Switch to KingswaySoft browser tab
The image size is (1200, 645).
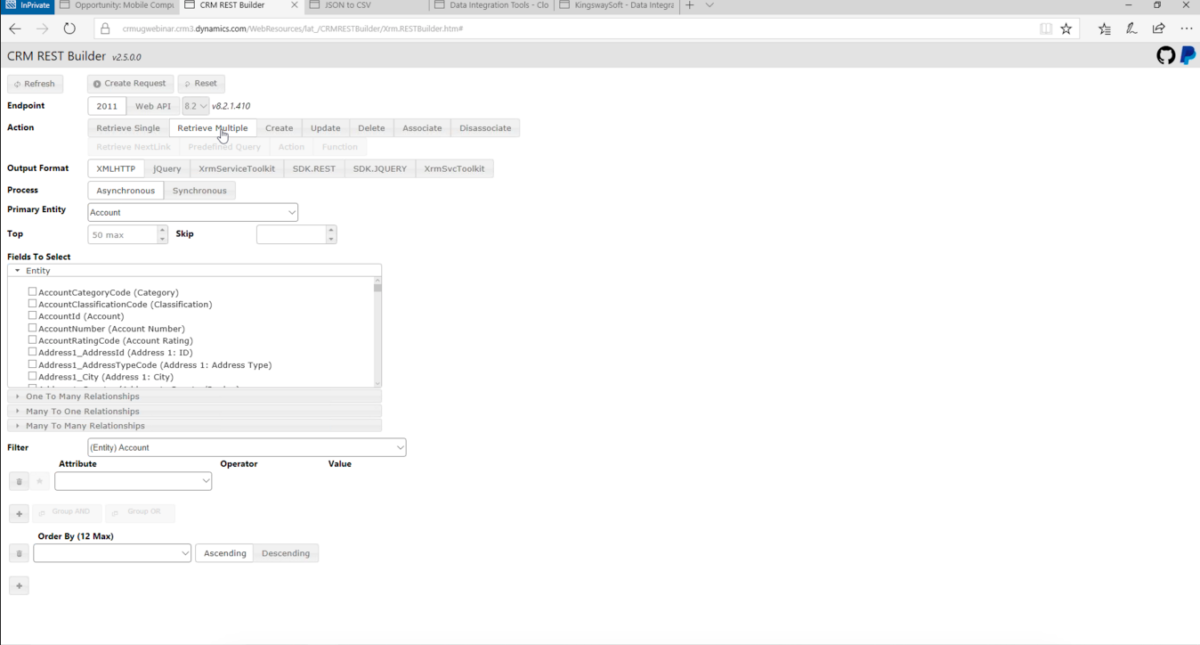[x=617, y=5]
